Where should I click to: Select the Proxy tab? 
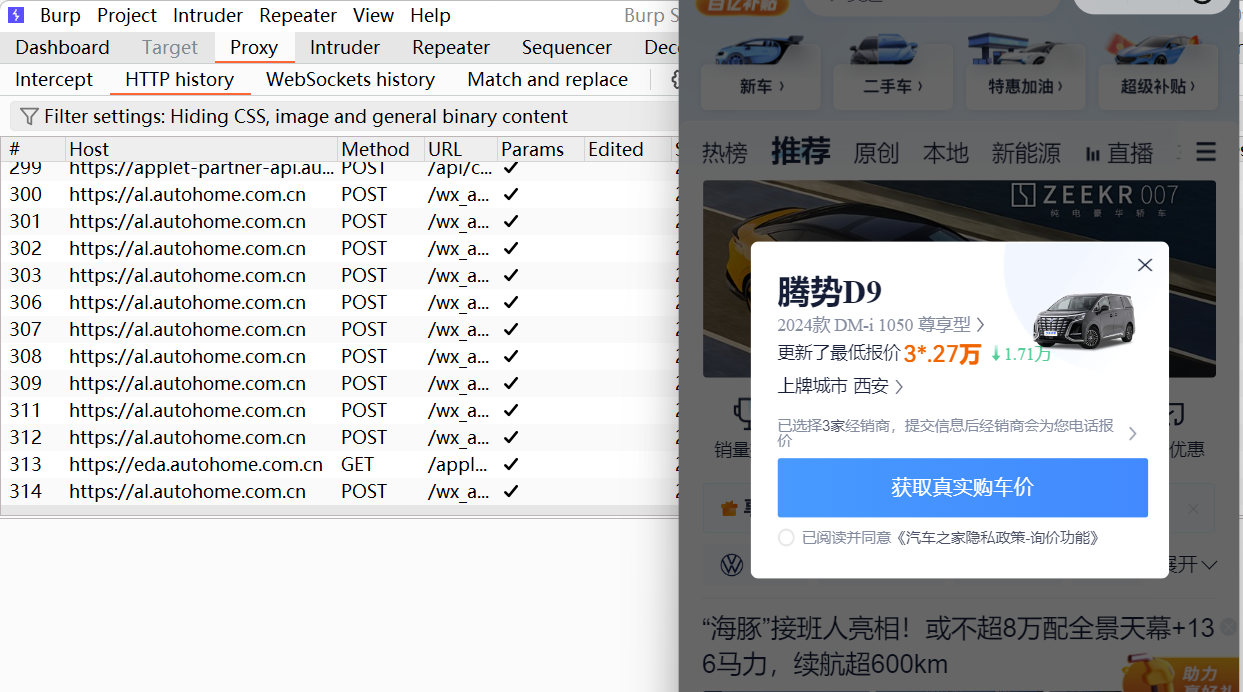pyautogui.click(x=254, y=47)
